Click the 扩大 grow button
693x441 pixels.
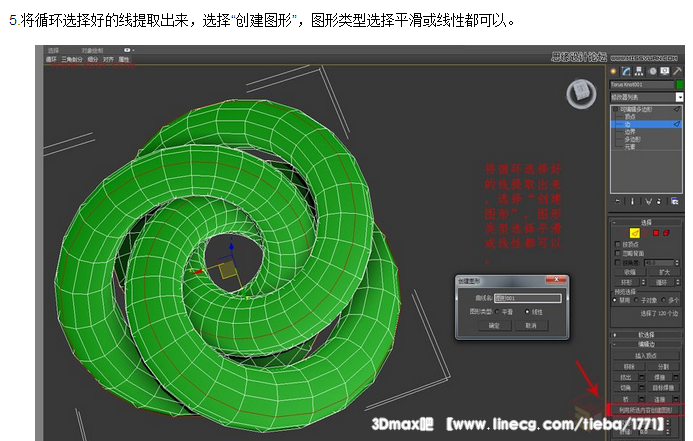tap(664, 272)
